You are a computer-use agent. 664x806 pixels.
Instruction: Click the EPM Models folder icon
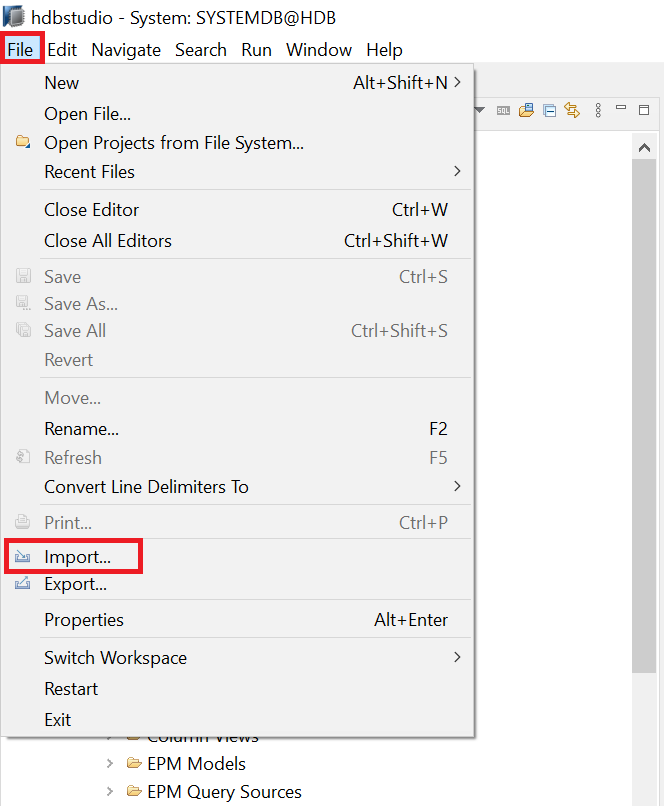135,764
